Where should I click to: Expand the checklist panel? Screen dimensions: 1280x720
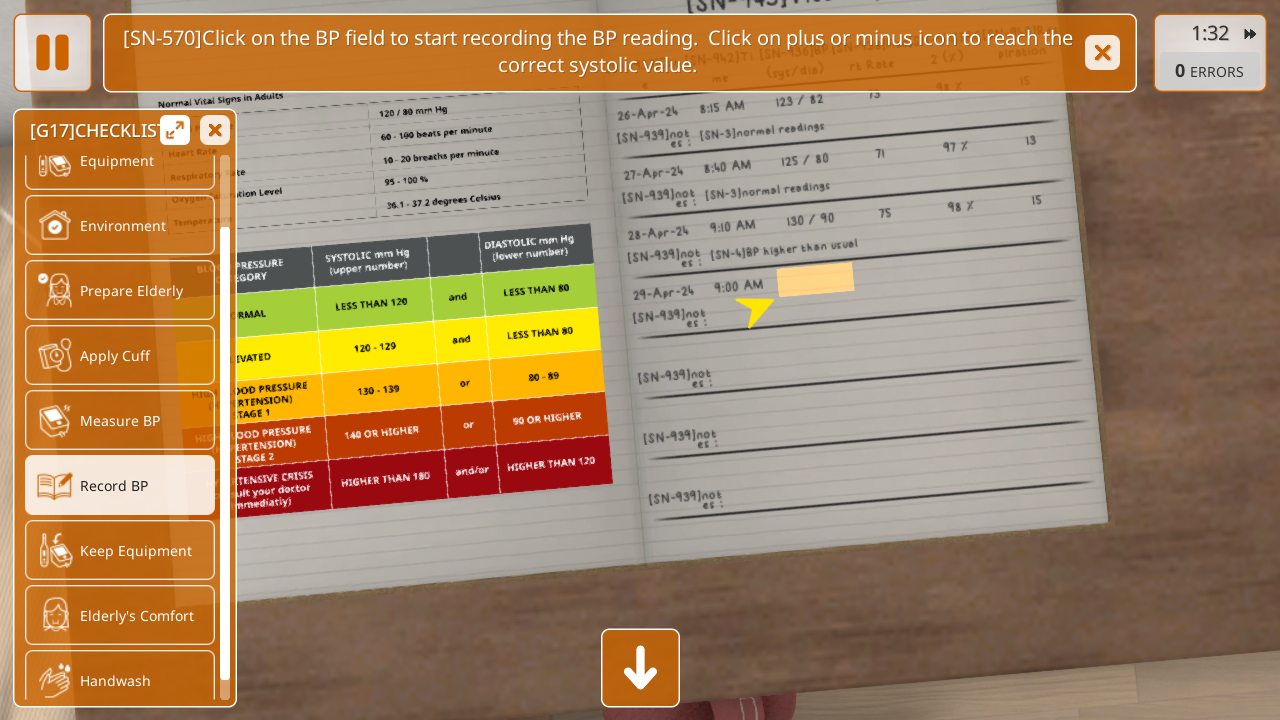click(x=175, y=130)
